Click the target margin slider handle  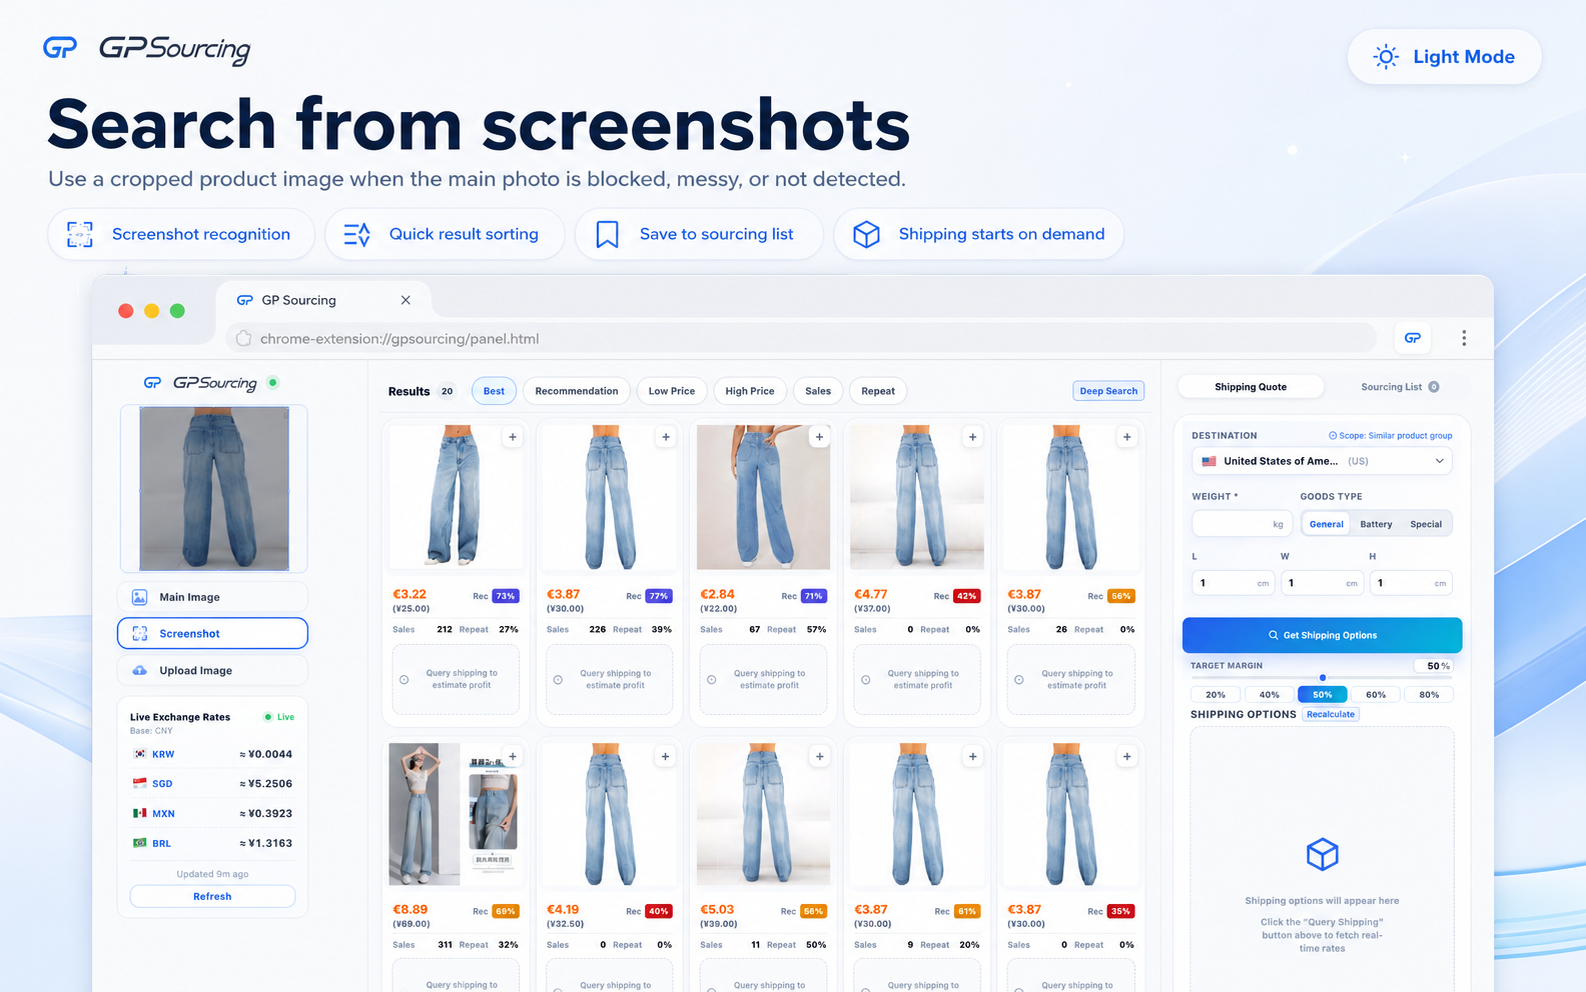(x=1322, y=677)
